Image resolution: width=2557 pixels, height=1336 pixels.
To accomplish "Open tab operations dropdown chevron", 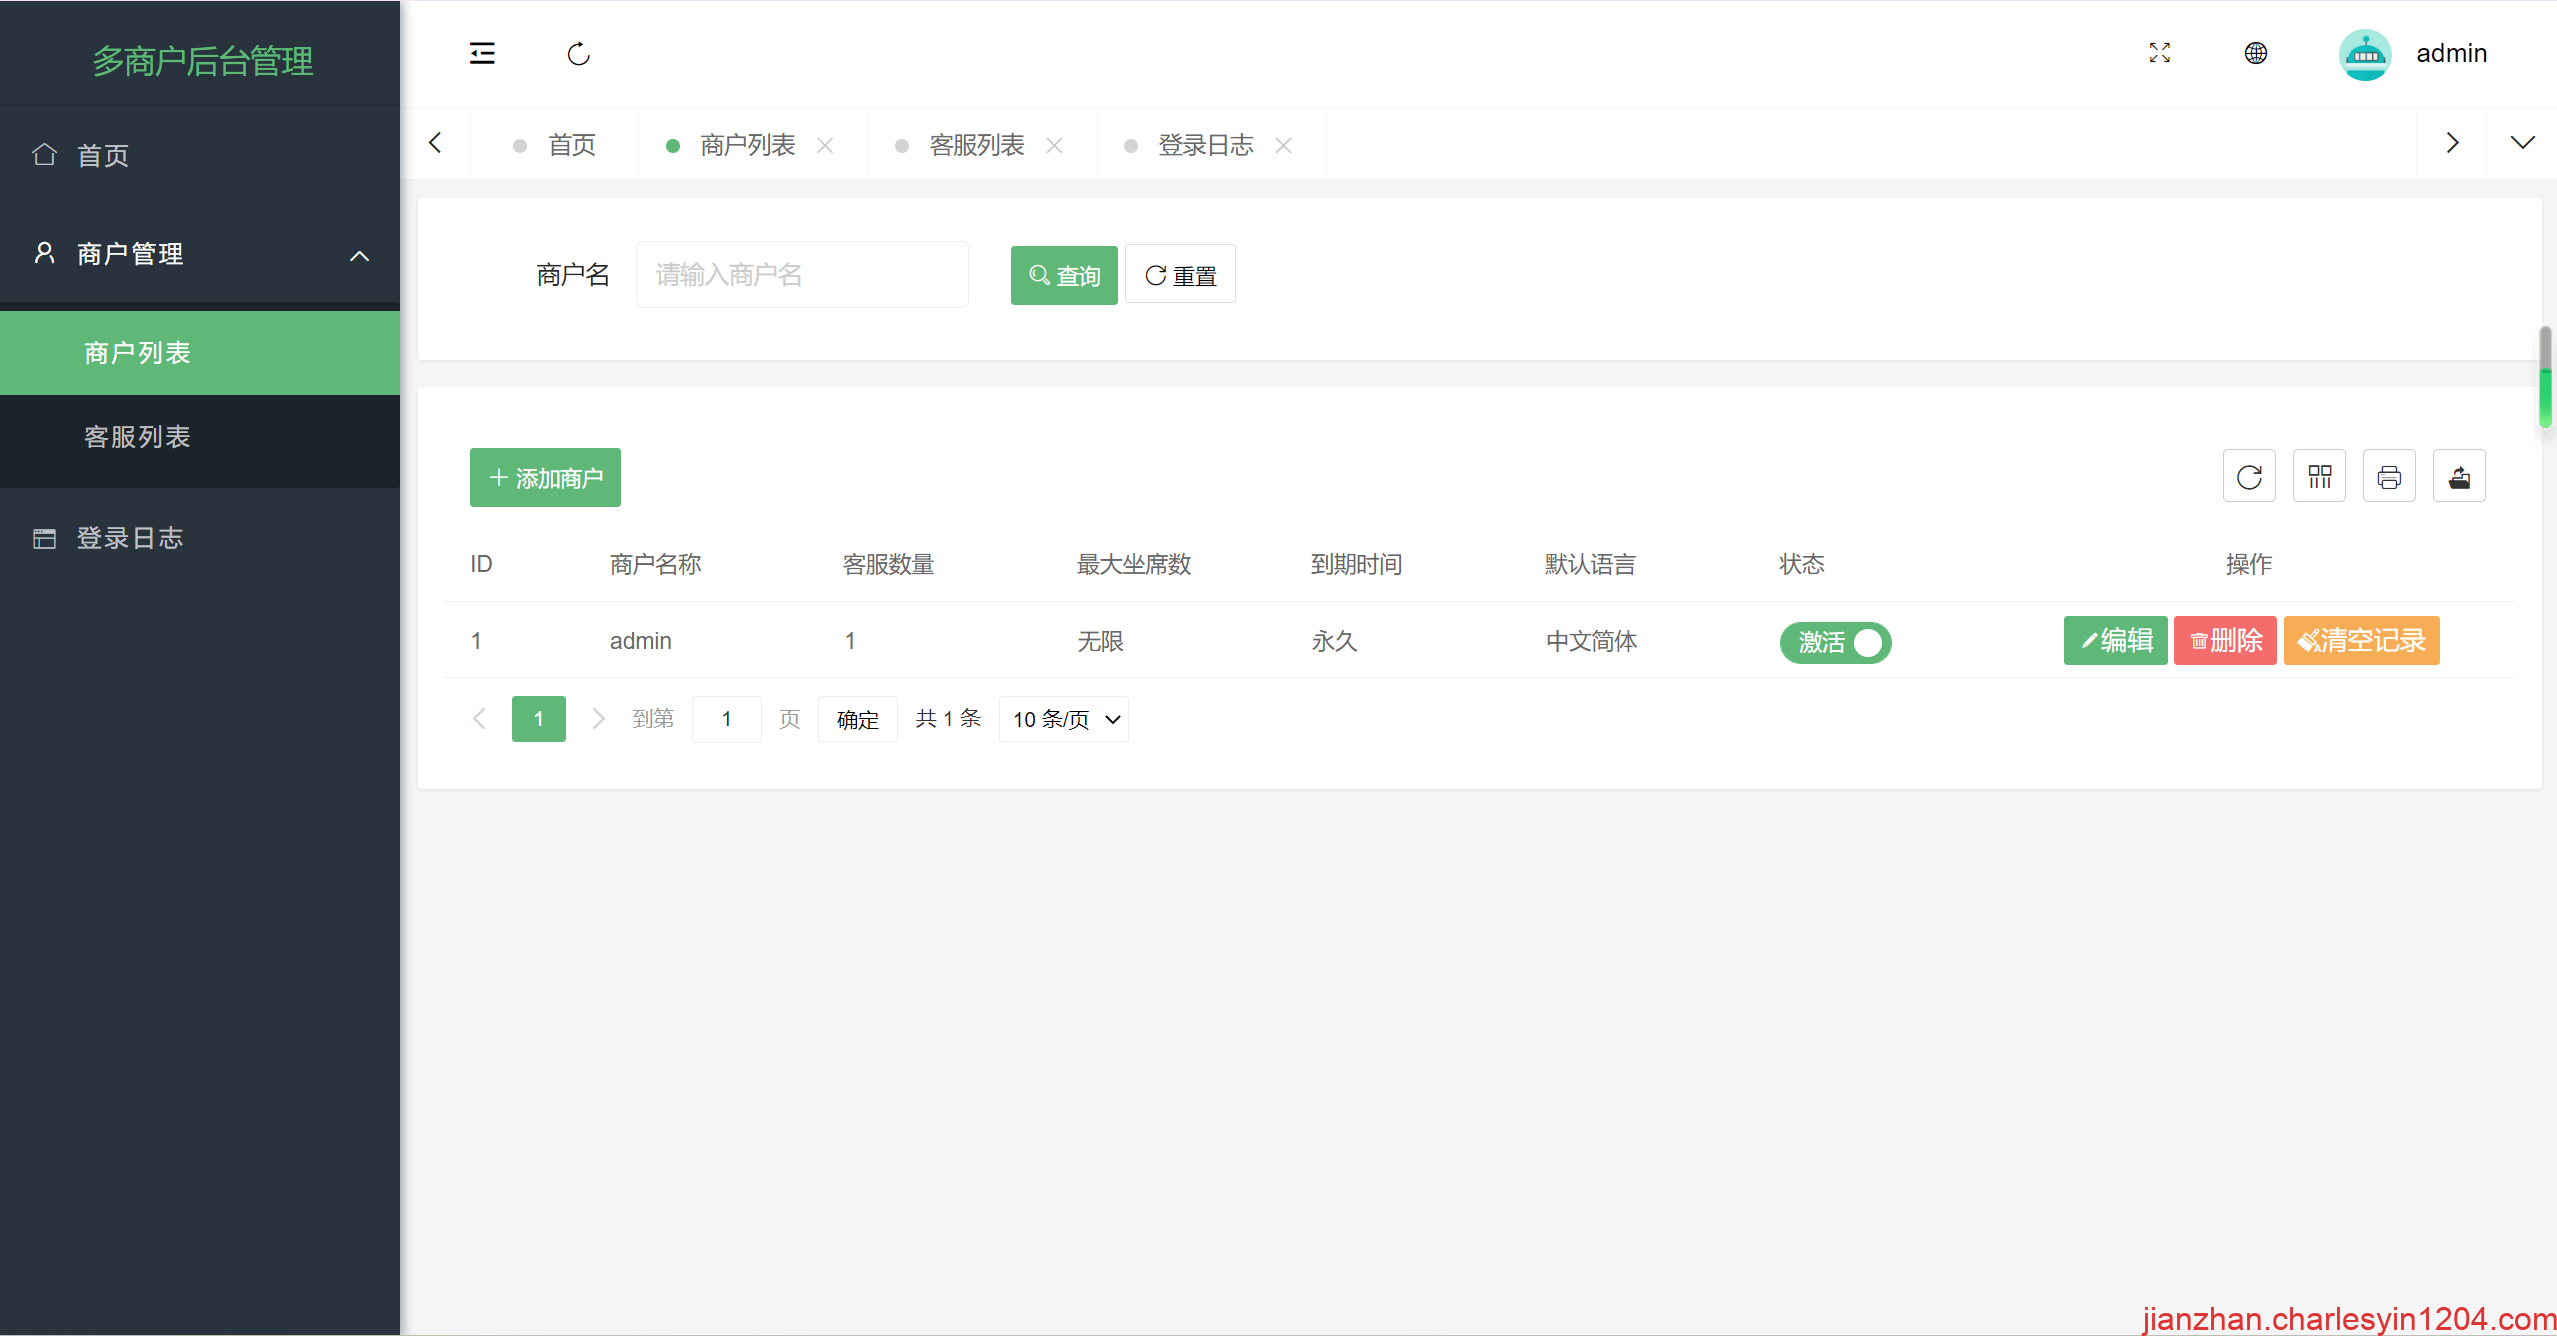I will pos(2523,143).
